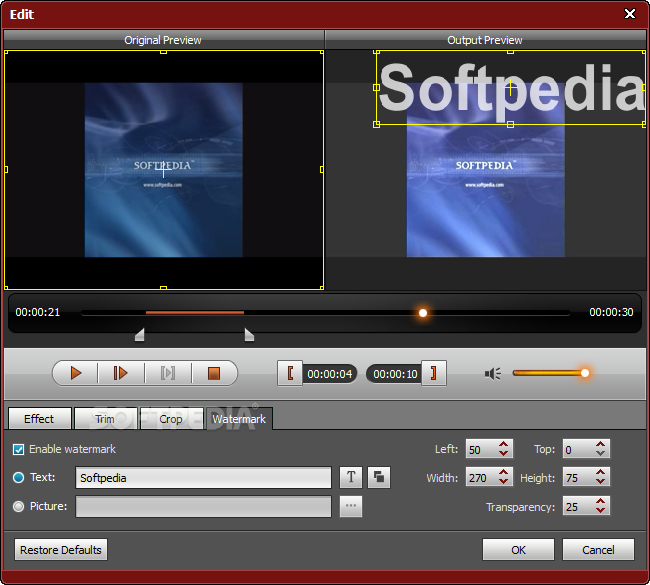Start playback with the Play button
The image size is (650, 585).
[x=75, y=373]
